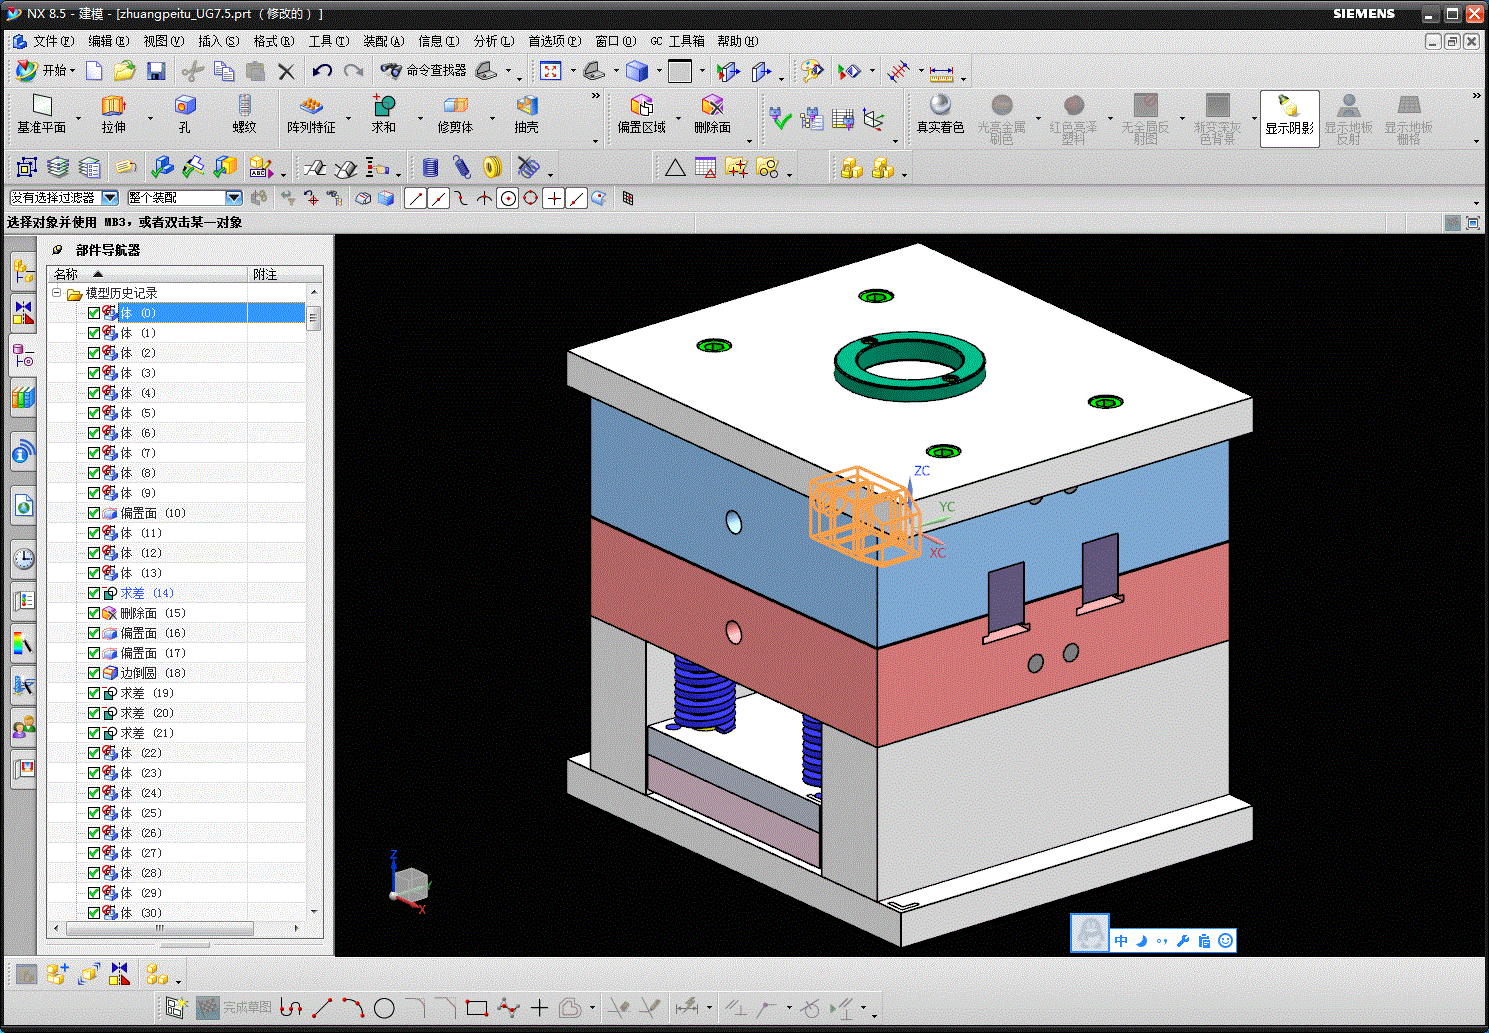Open the 装配(A) menu
Image resolution: width=1489 pixels, height=1033 pixels.
[383, 41]
